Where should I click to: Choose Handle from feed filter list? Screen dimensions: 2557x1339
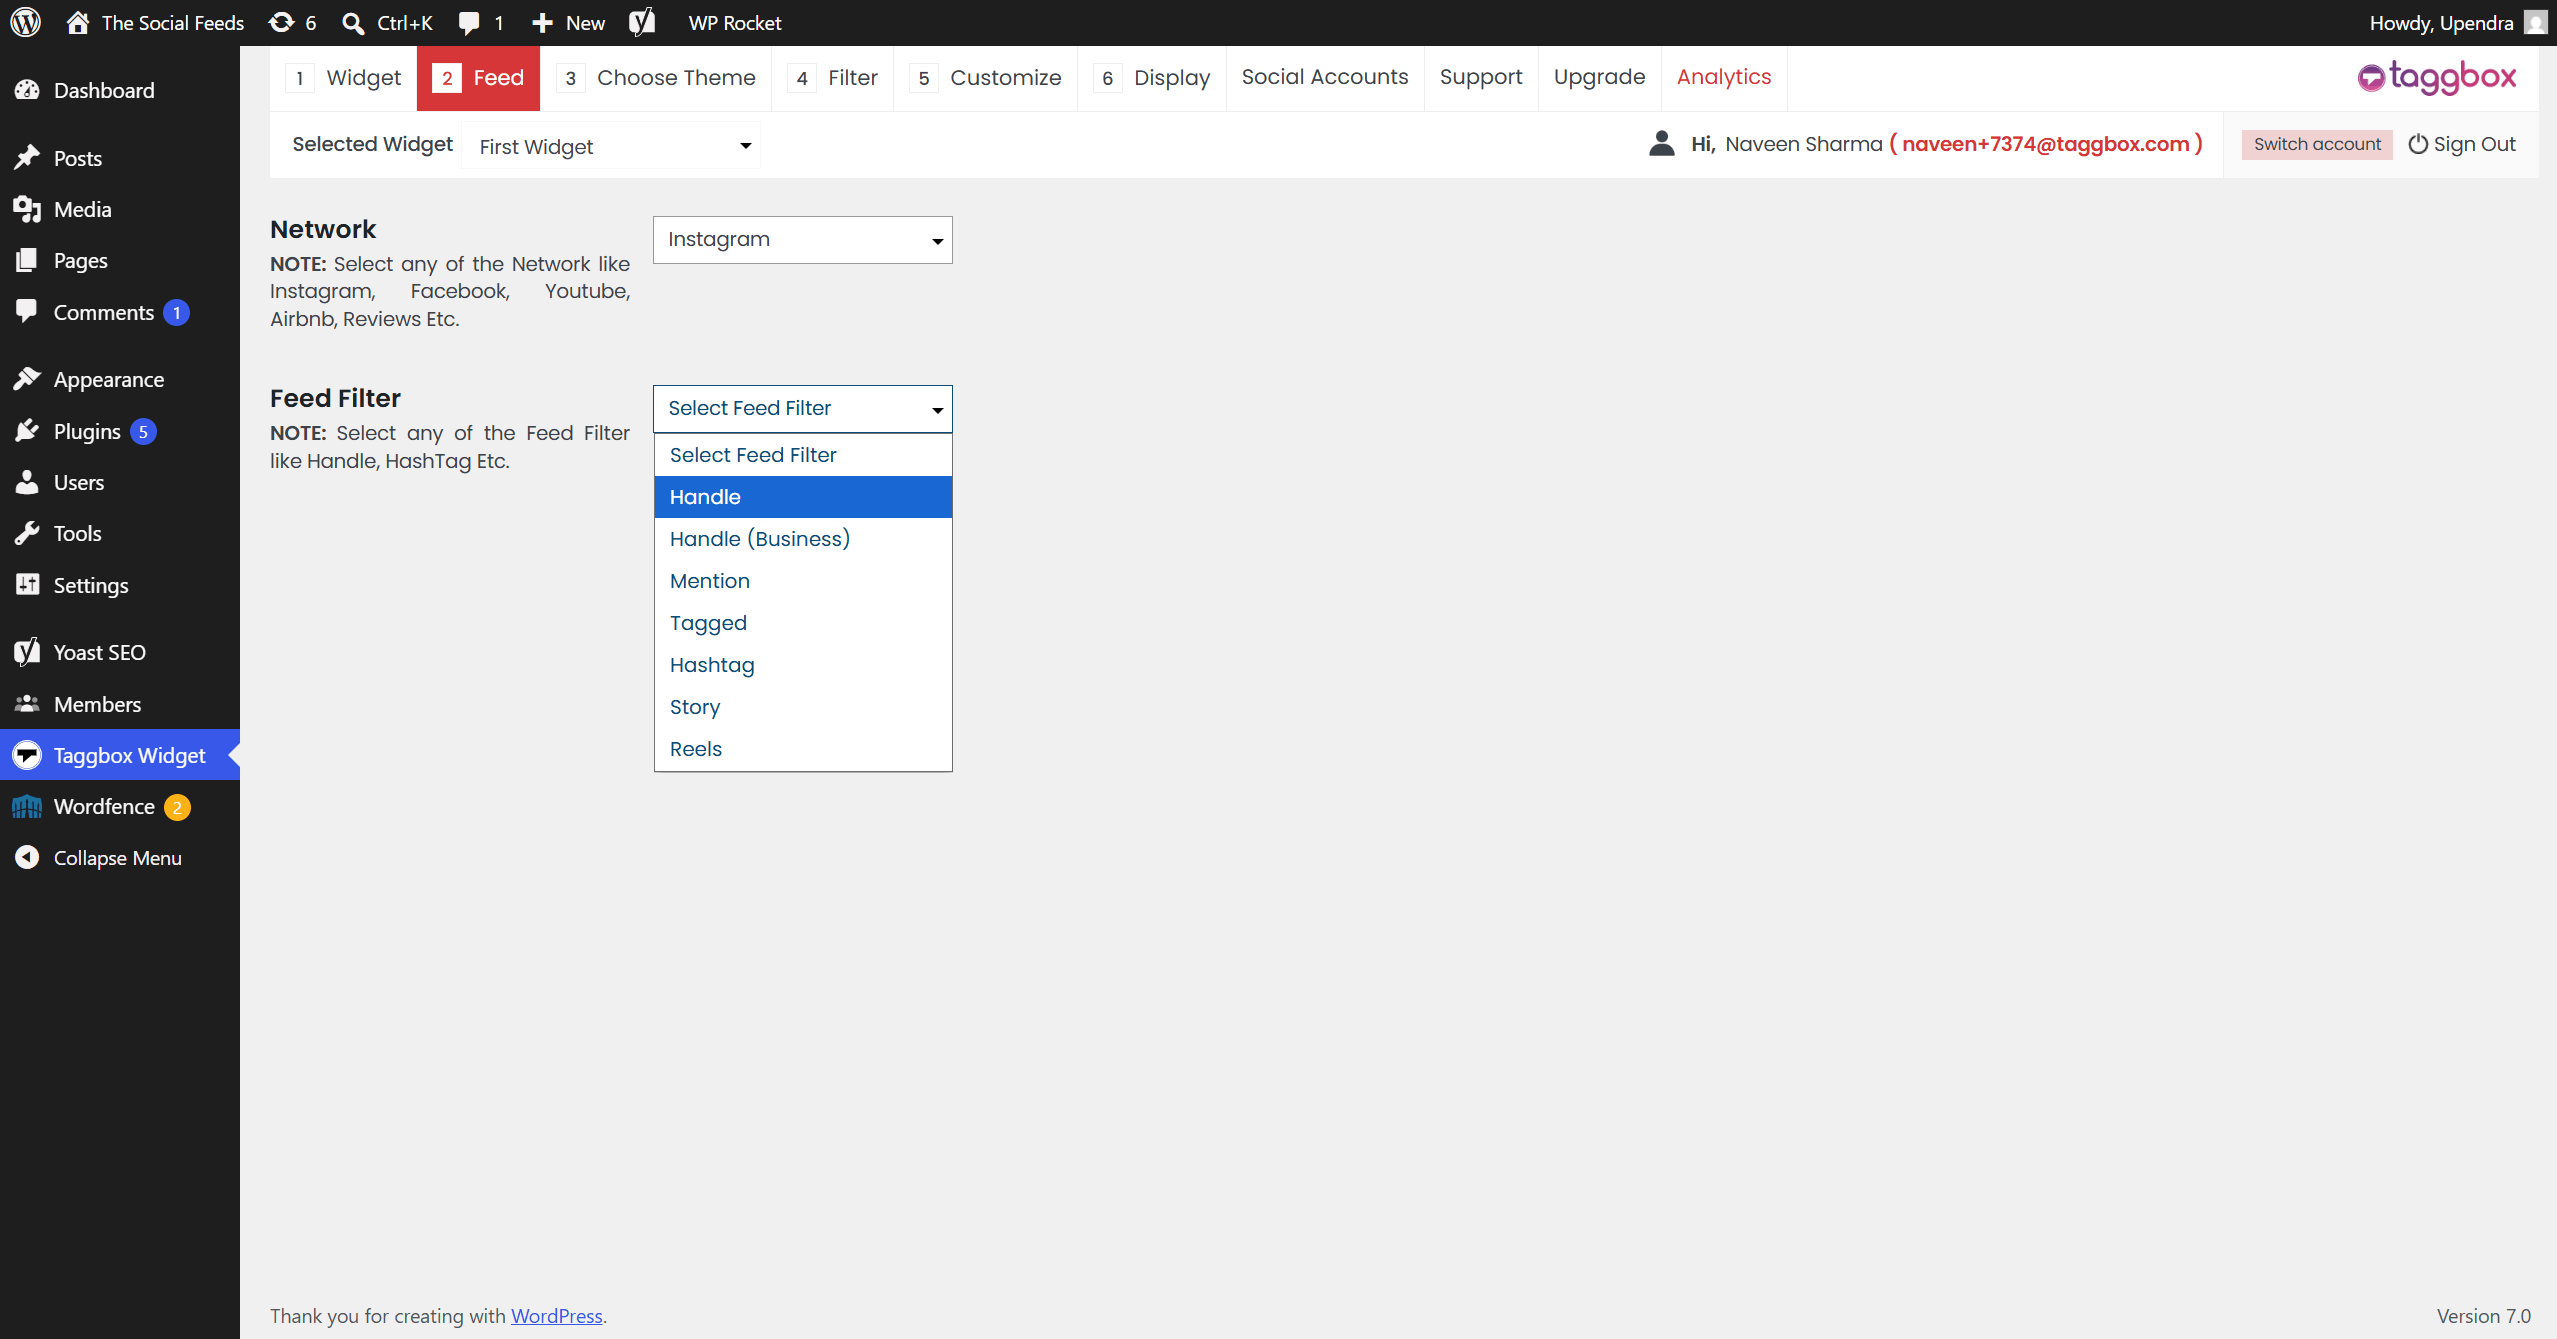(x=803, y=497)
